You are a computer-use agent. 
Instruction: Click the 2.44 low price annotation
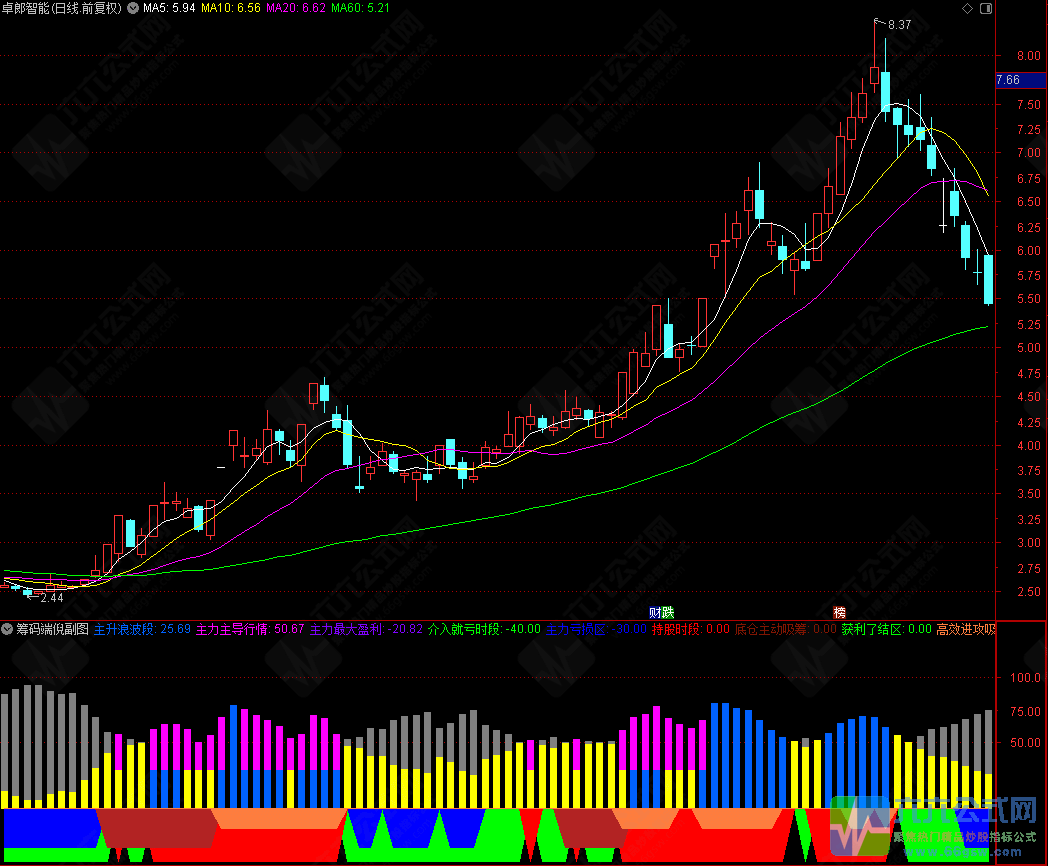pos(51,597)
